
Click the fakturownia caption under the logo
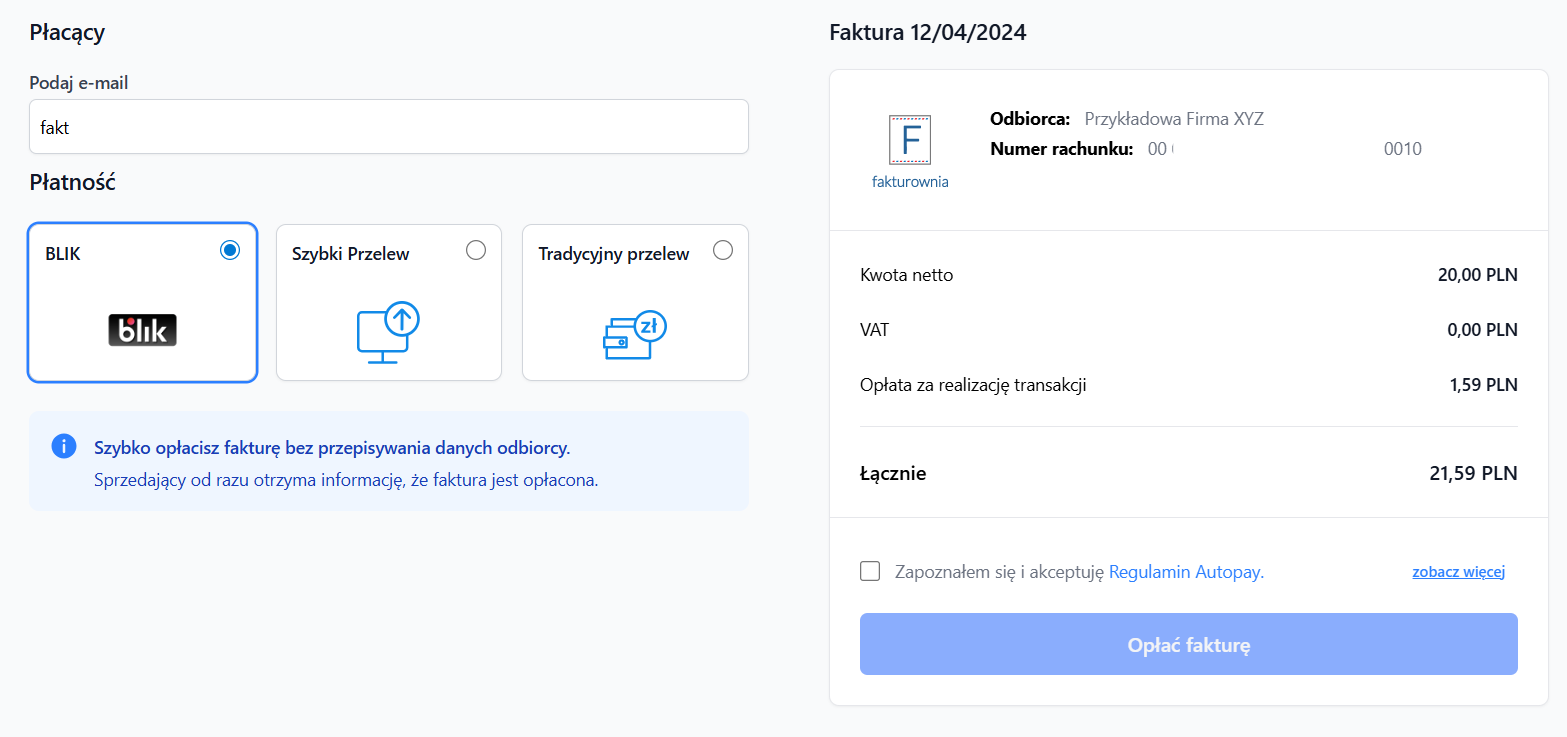pyautogui.click(x=910, y=182)
